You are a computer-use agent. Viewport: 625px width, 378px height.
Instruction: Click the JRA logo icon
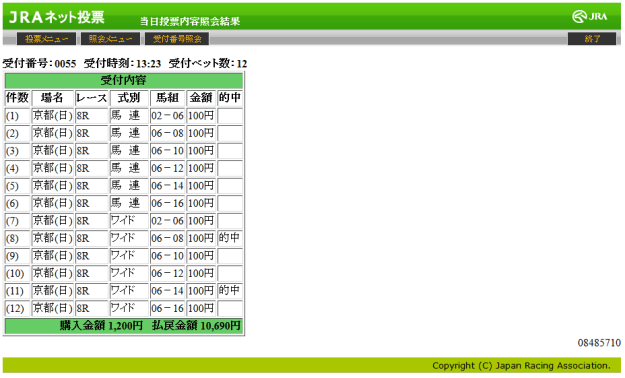(590, 16)
